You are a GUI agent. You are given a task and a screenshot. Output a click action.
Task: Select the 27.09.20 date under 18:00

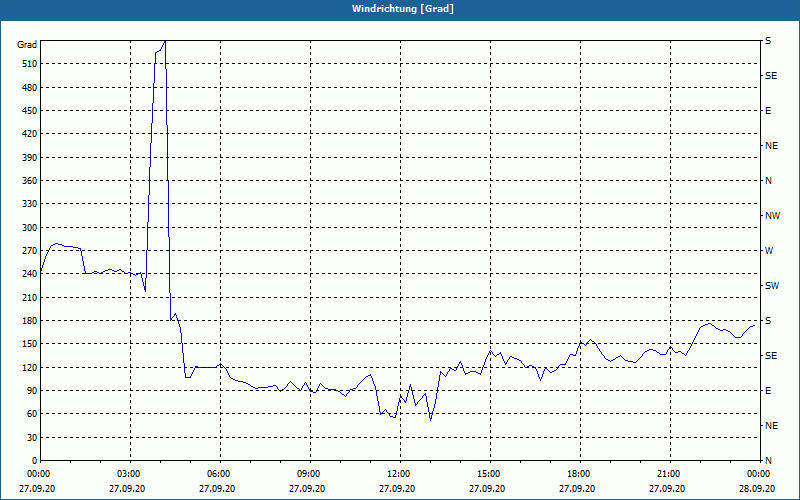pyautogui.click(x=577, y=489)
